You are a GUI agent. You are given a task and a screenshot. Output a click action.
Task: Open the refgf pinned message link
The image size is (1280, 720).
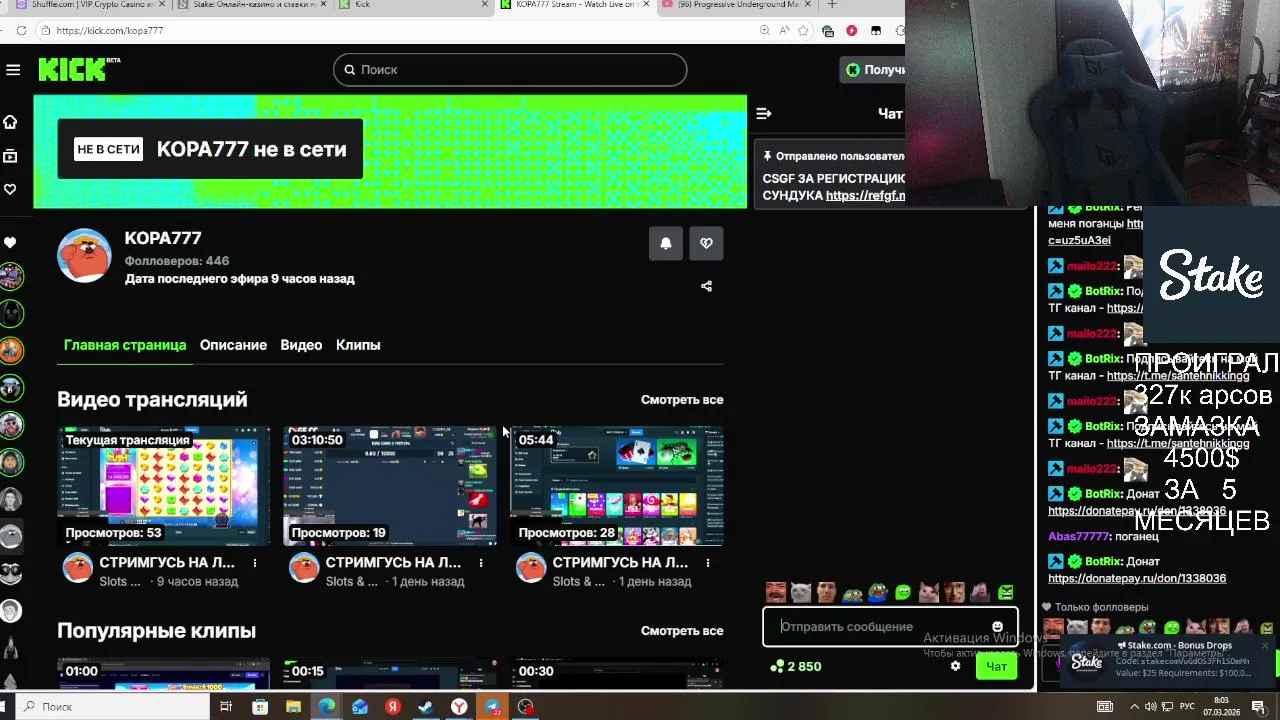click(x=865, y=196)
